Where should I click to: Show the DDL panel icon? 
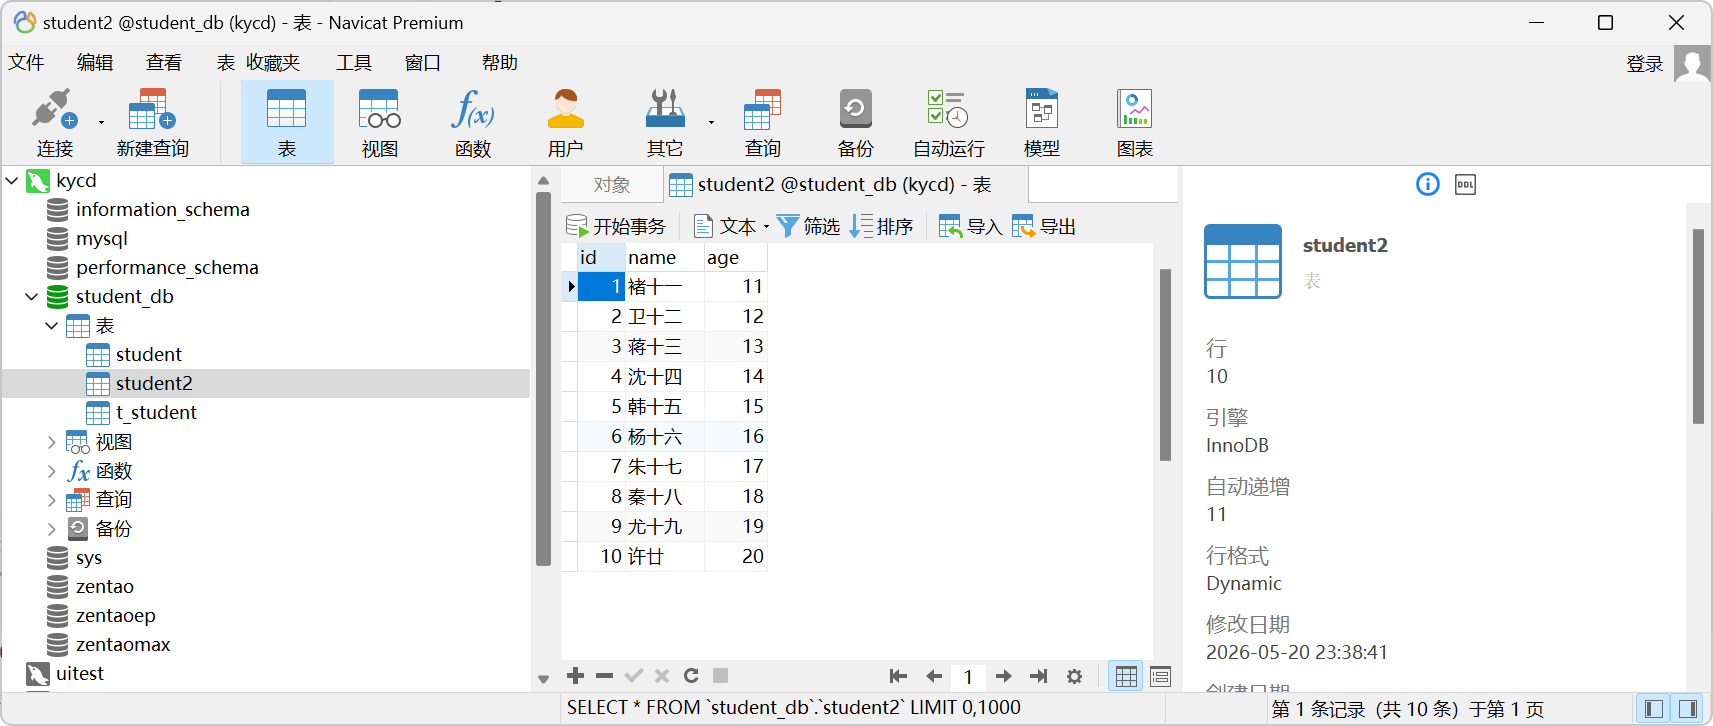click(1465, 184)
